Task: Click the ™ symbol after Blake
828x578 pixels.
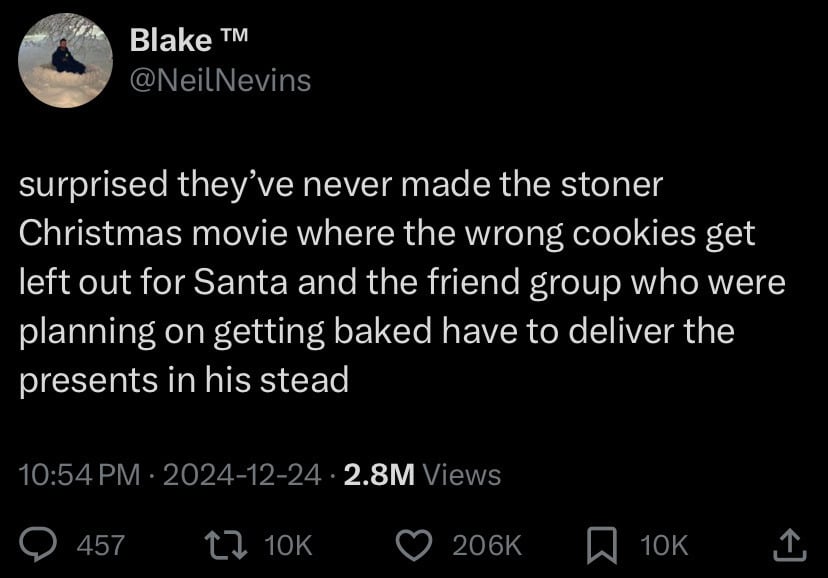Action: (x=233, y=39)
